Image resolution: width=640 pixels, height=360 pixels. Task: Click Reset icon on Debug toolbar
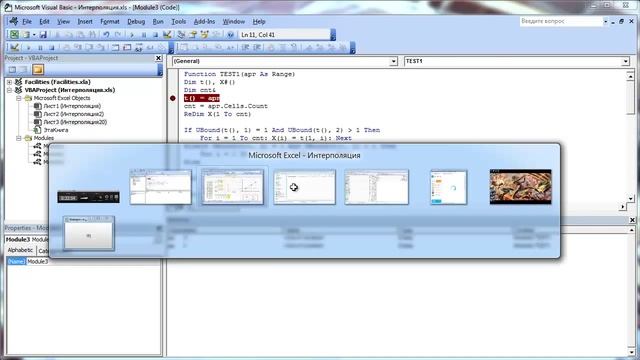pos(52,47)
